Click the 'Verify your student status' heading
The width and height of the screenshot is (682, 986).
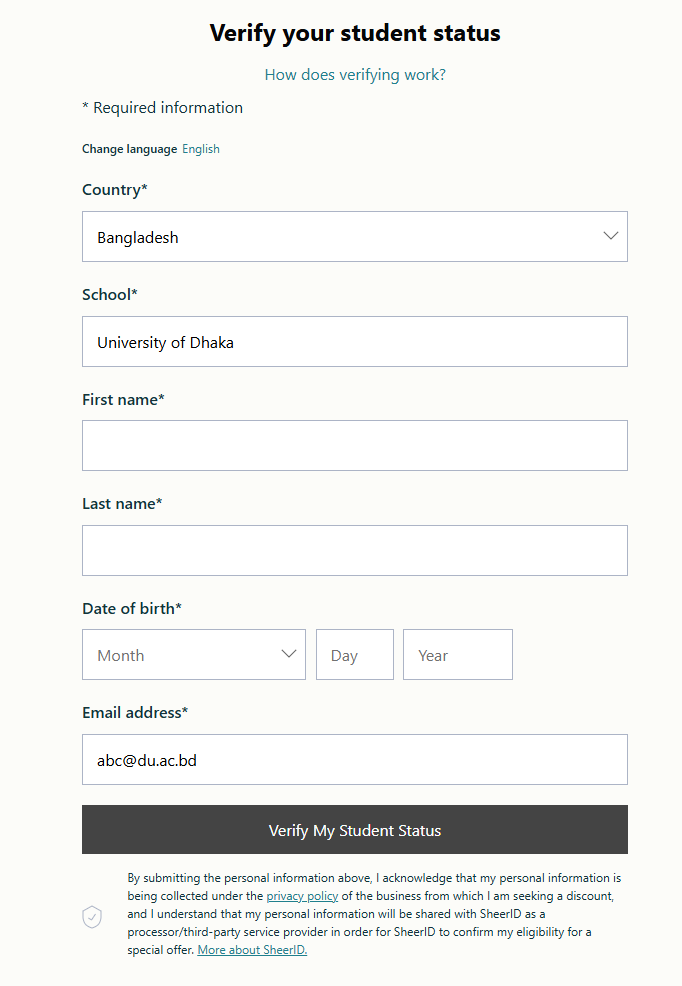click(x=355, y=33)
